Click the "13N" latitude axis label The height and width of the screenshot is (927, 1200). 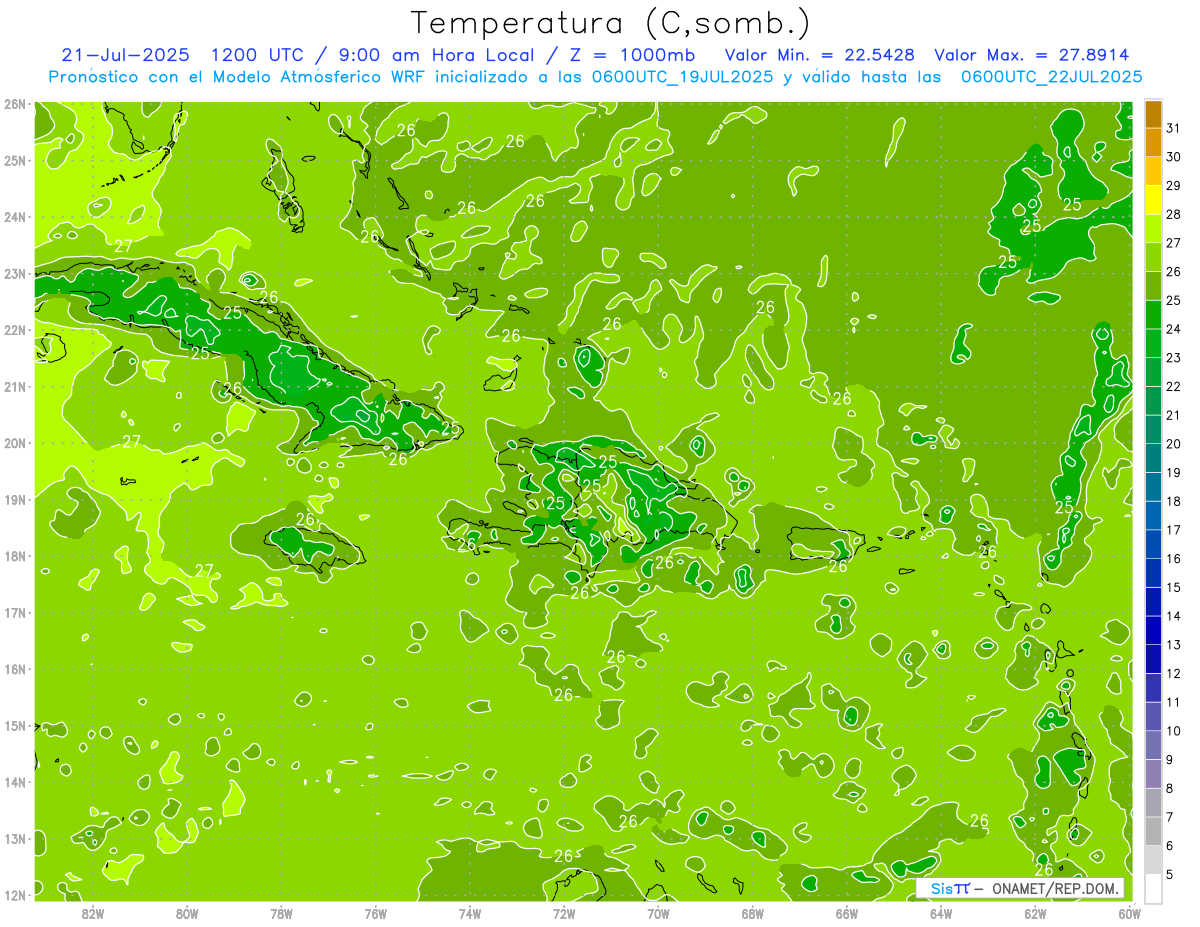15,838
